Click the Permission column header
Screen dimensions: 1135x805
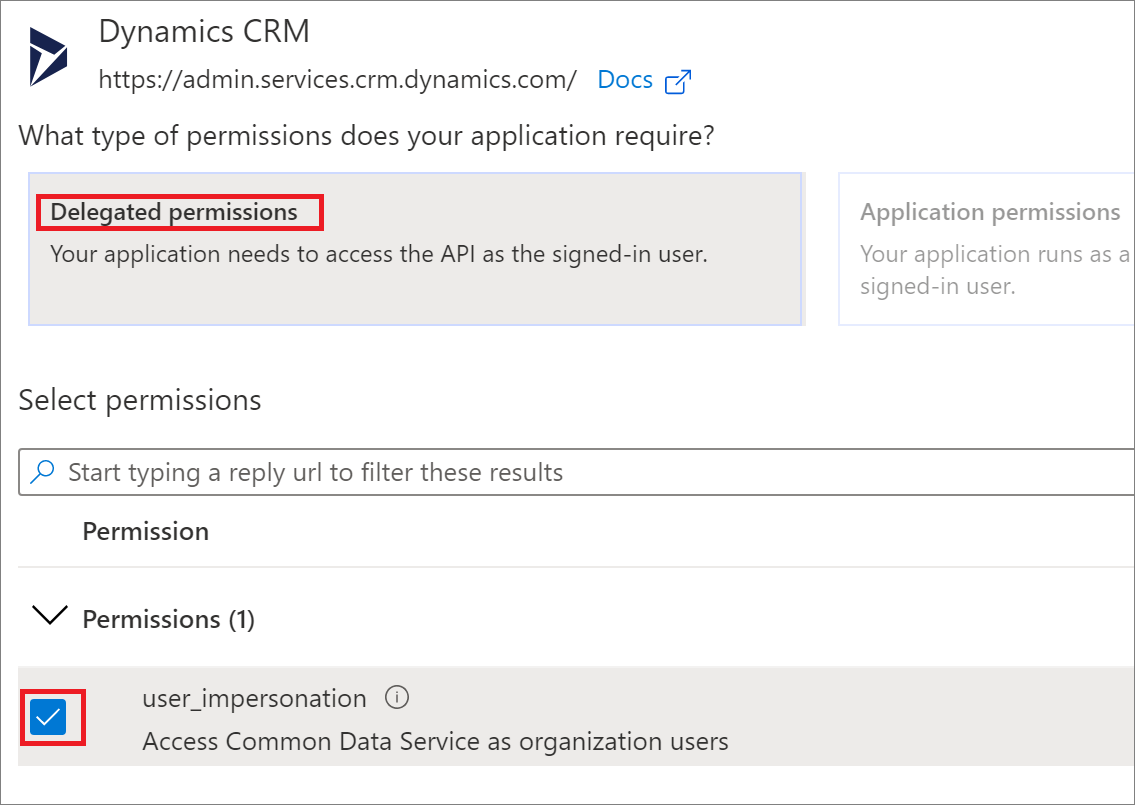click(x=145, y=531)
